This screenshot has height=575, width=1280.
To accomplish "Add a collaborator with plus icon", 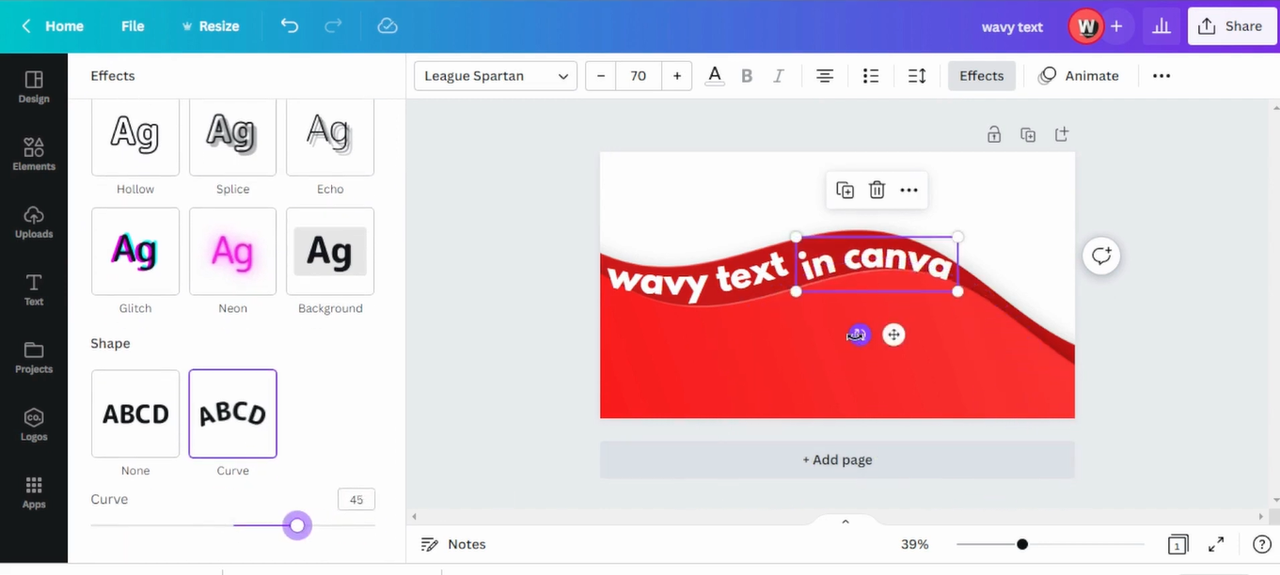I will coord(1117,27).
